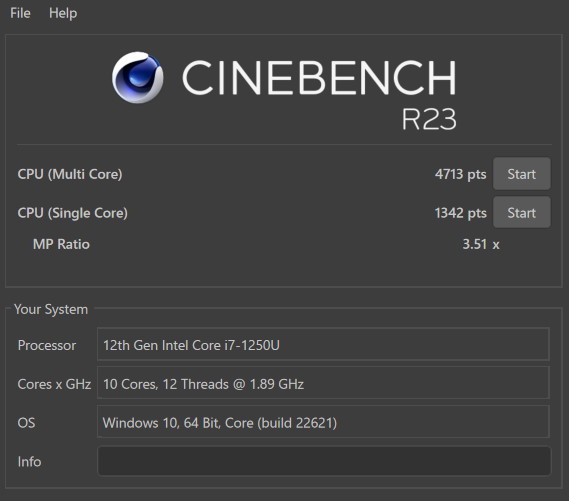Click the OS field showing Windows 10
This screenshot has width=569, height=501.
point(323,422)
